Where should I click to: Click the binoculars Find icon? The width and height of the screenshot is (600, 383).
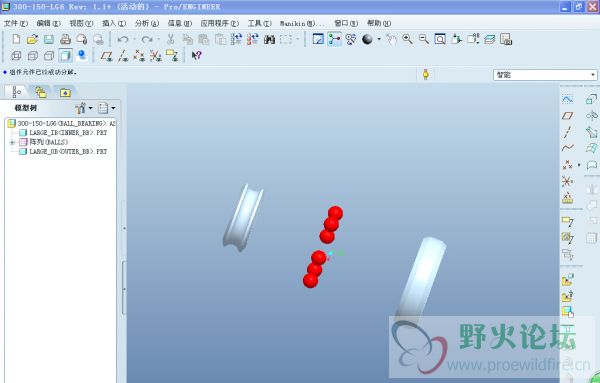tap(269, 39)
